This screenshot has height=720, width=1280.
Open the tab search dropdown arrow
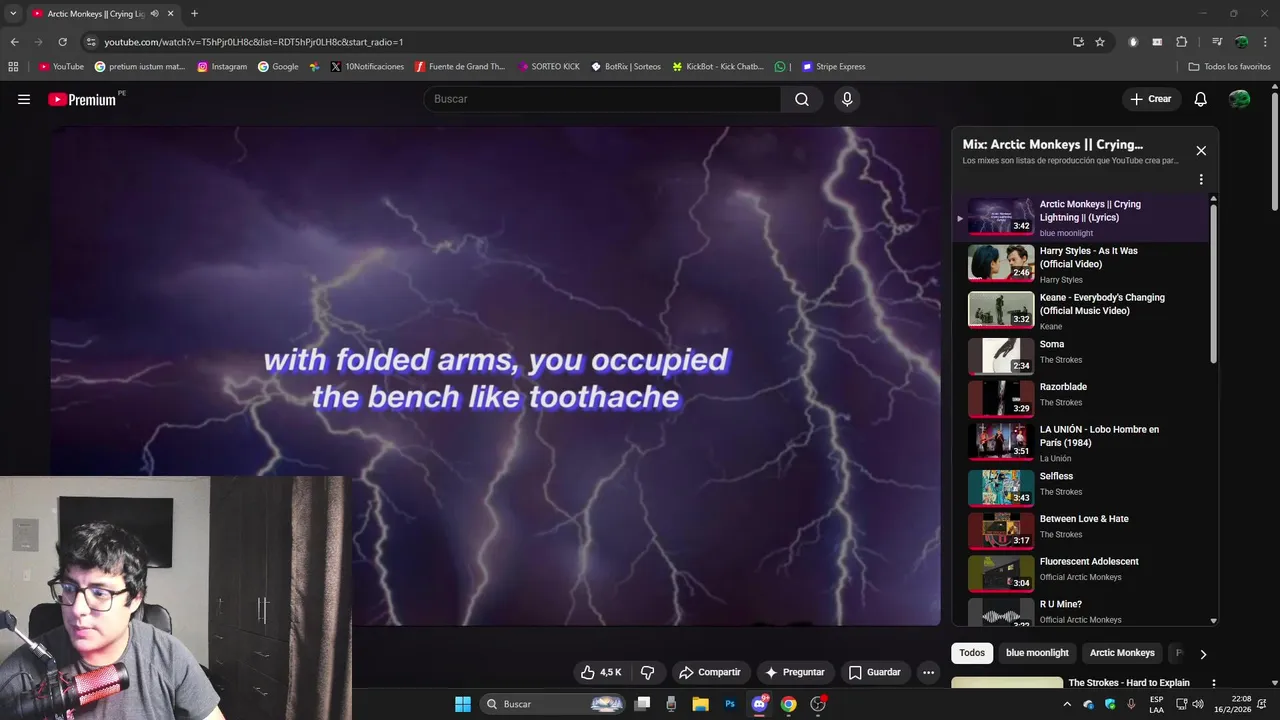[x=13, y=14]
